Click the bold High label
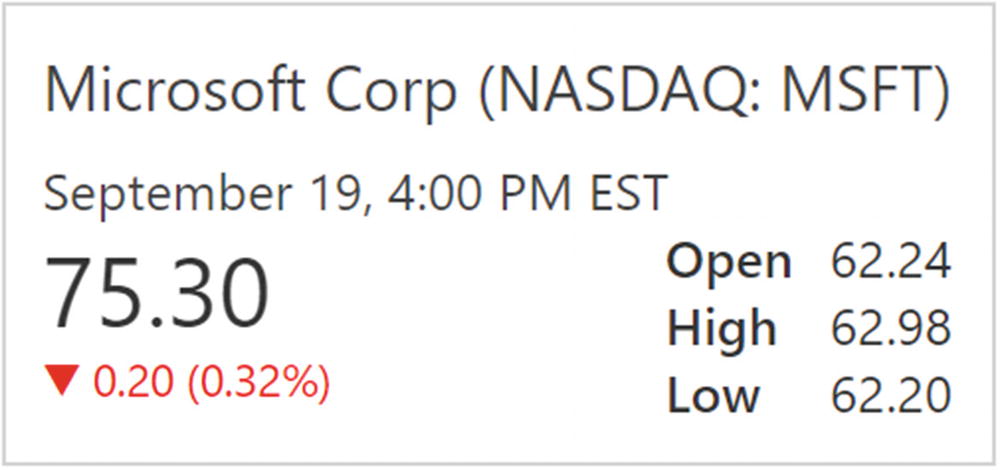The width and height of the screenshot is (1000, 470). 722,329
